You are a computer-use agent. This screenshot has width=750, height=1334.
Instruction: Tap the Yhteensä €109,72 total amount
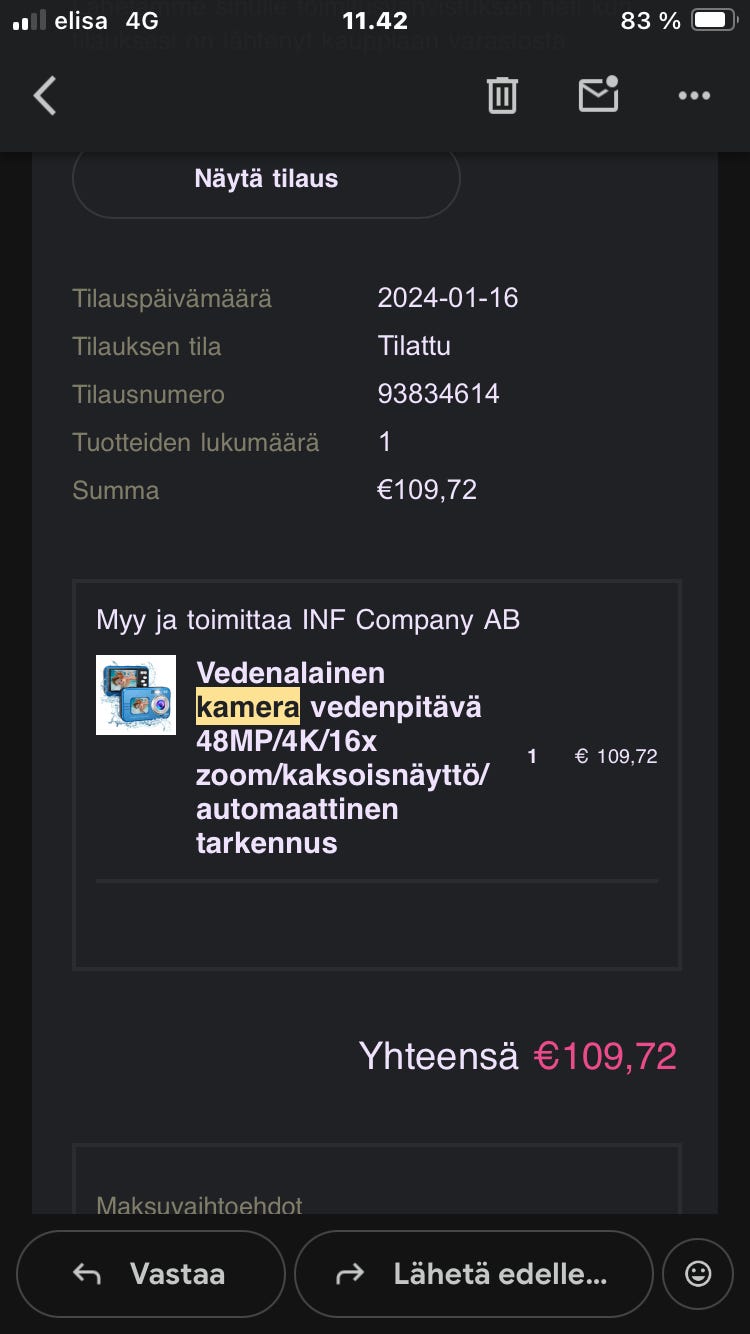(604, 1056)
